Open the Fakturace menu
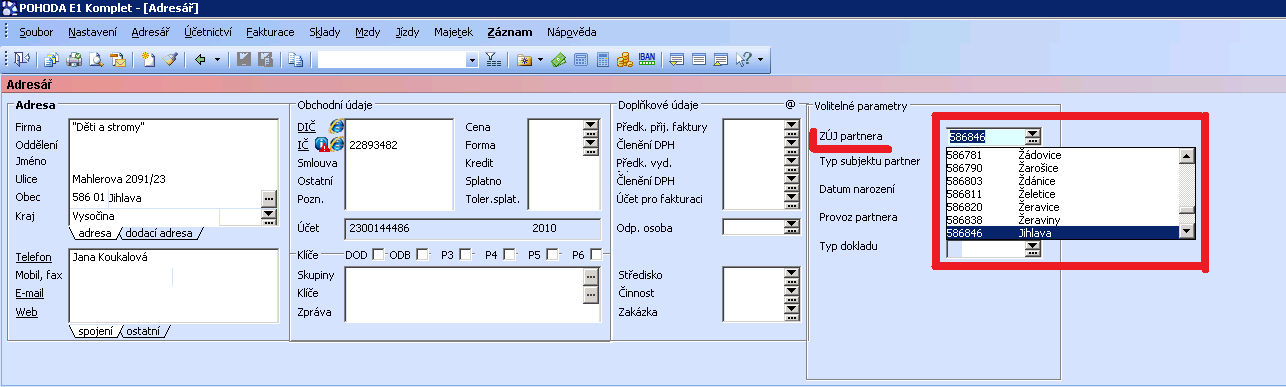 coord(270,32)
